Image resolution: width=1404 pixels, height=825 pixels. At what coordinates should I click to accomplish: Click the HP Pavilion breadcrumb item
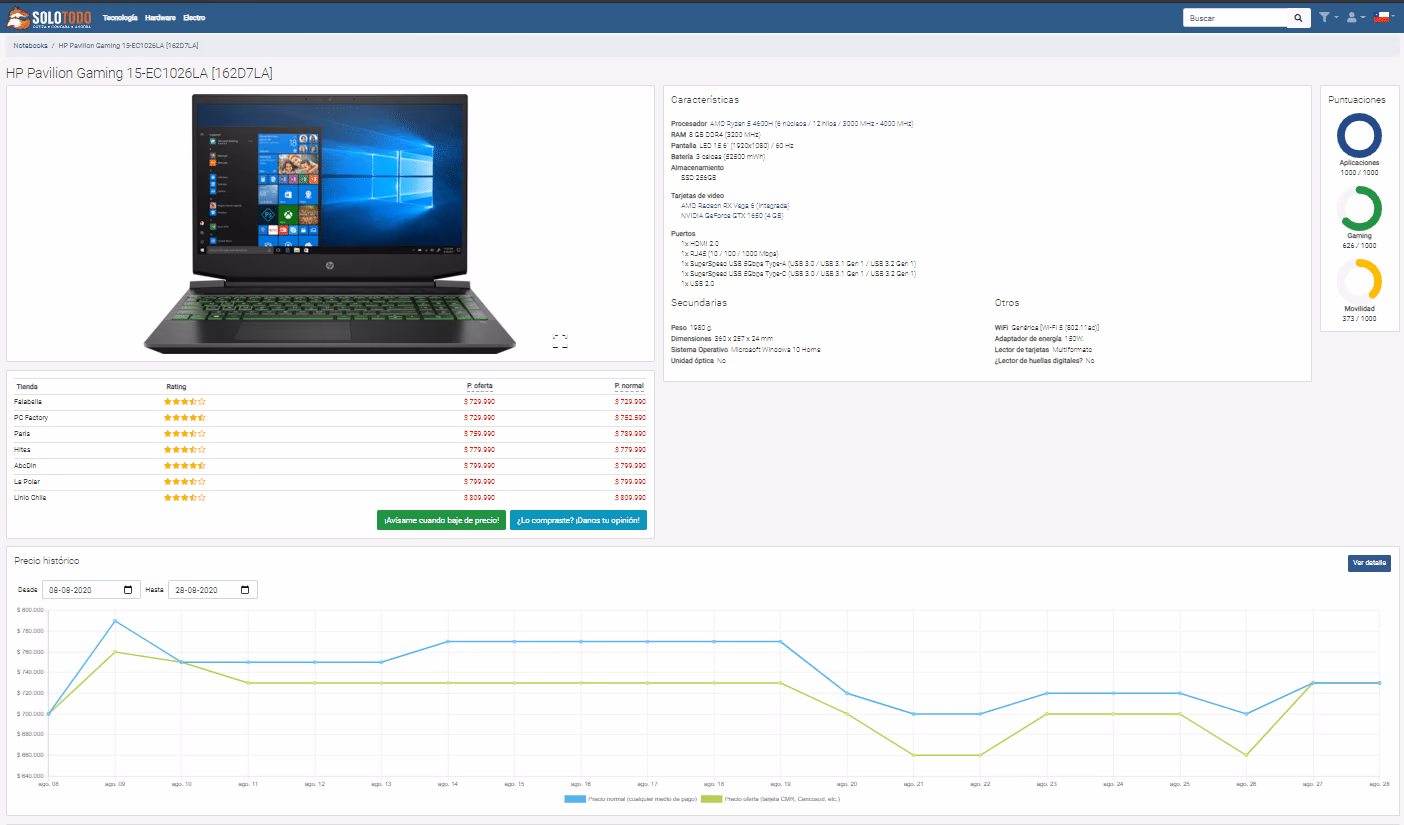128,46
